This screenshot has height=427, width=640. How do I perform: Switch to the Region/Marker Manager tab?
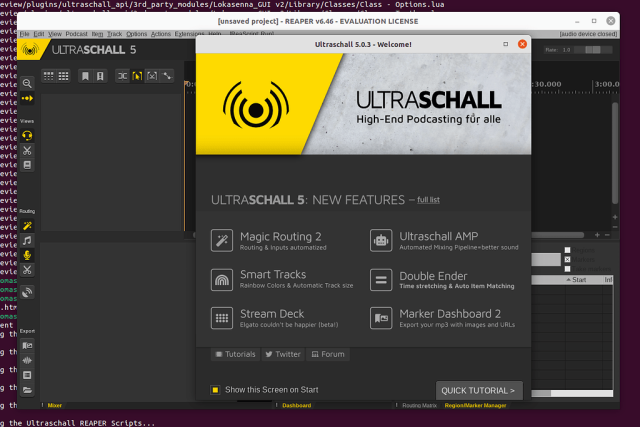tap(475, 405)
